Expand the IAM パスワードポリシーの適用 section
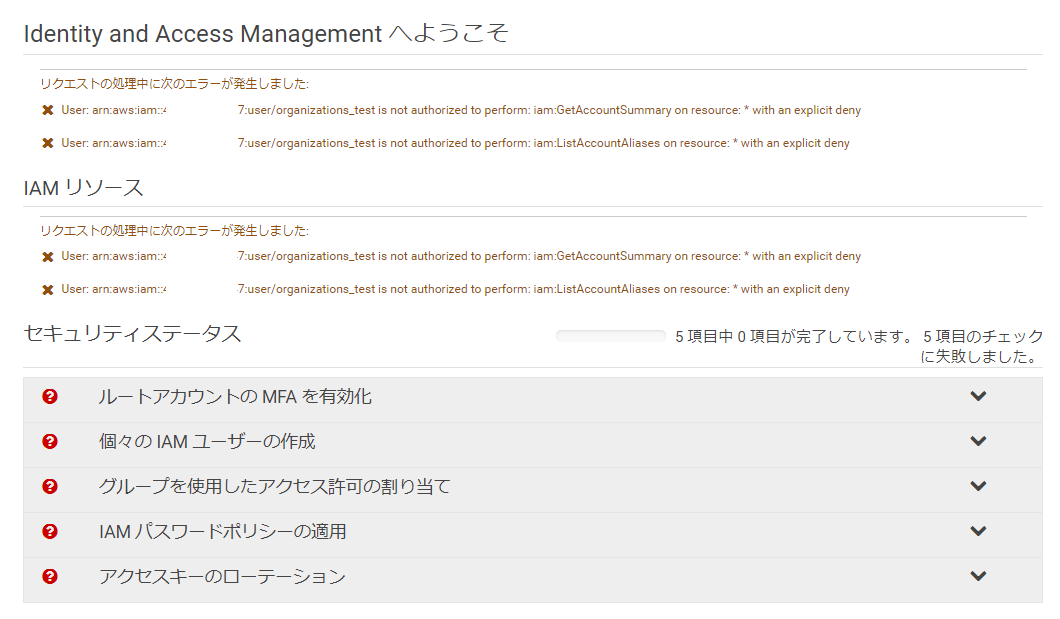The width and height of the screenshot is (1060, 619). (977, 532)
